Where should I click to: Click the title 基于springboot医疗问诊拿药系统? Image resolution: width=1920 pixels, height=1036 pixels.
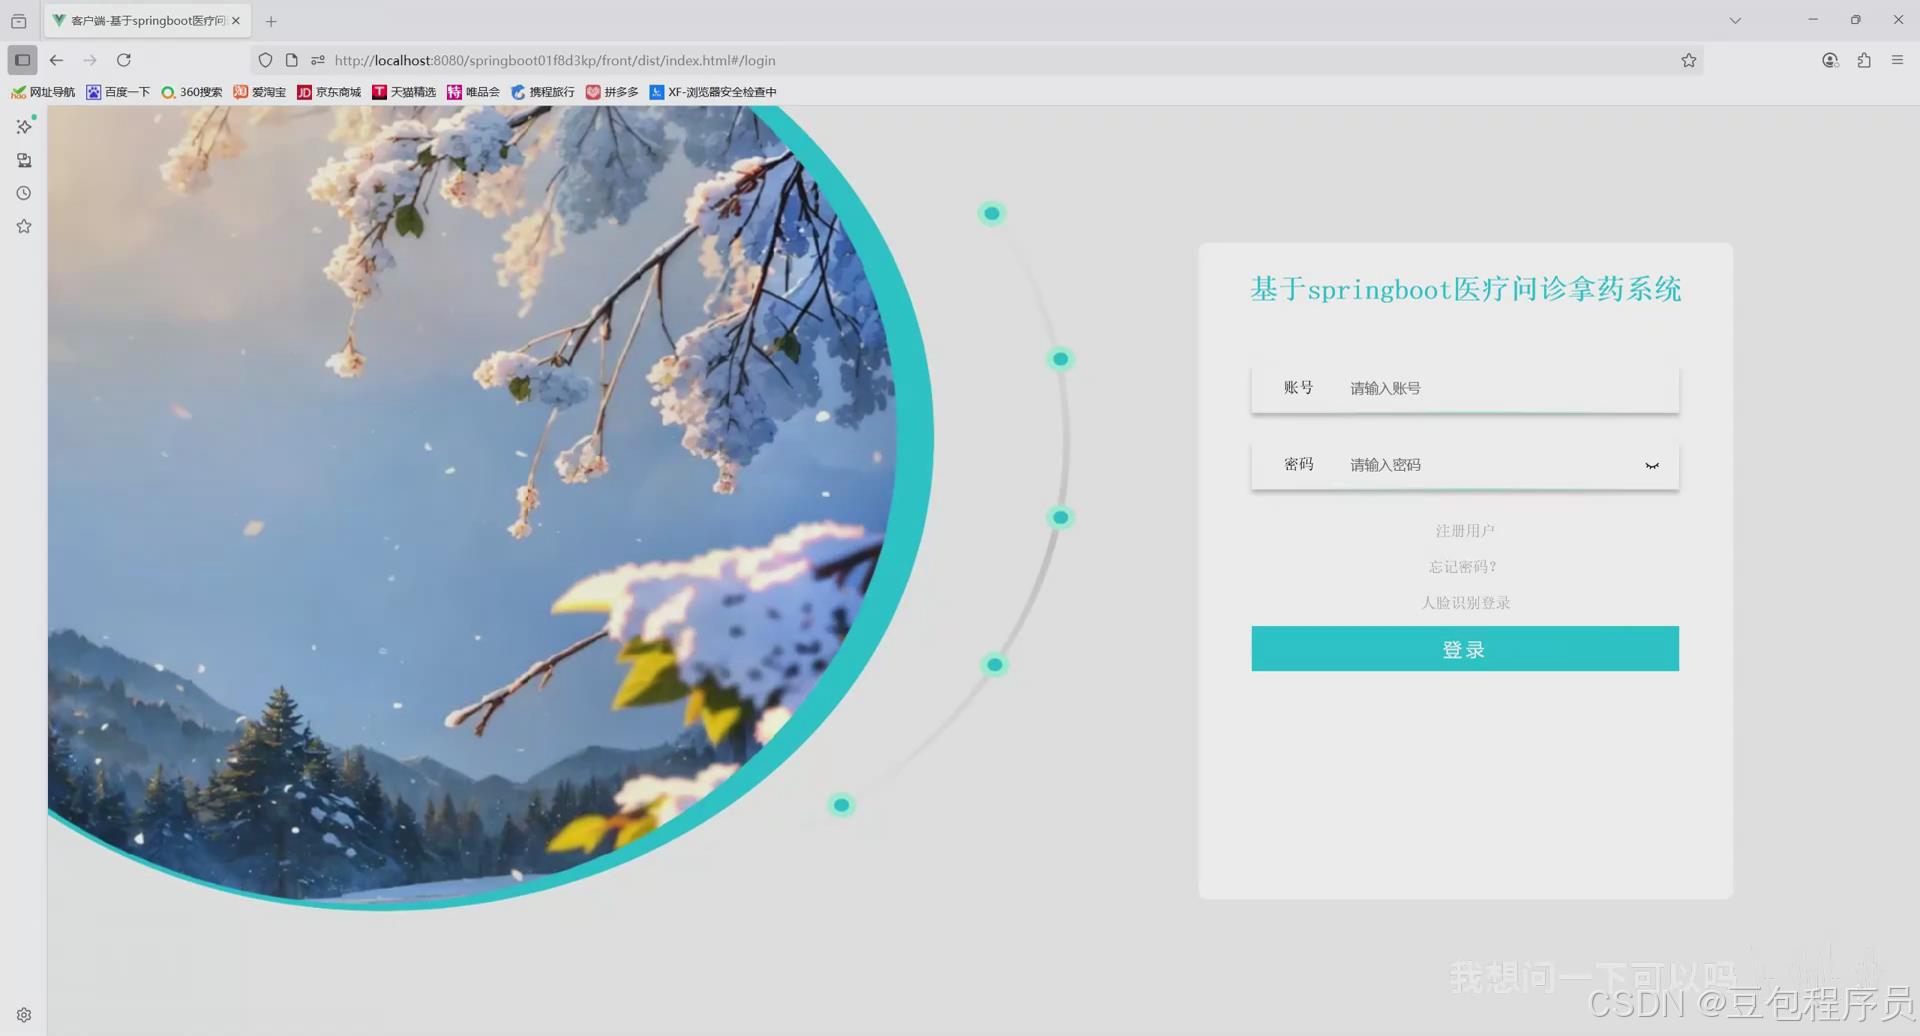[x=1465, y=289]
